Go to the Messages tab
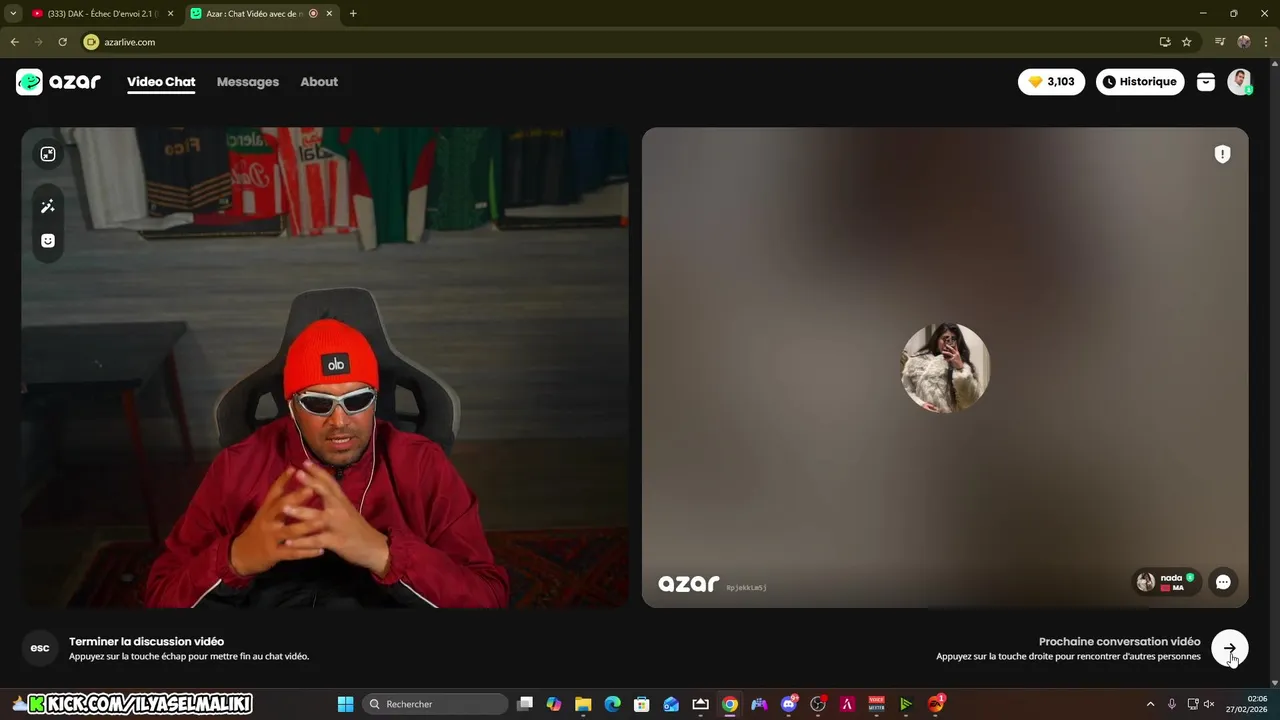This screenshot has width=1280, height=720. click(248, 82)
